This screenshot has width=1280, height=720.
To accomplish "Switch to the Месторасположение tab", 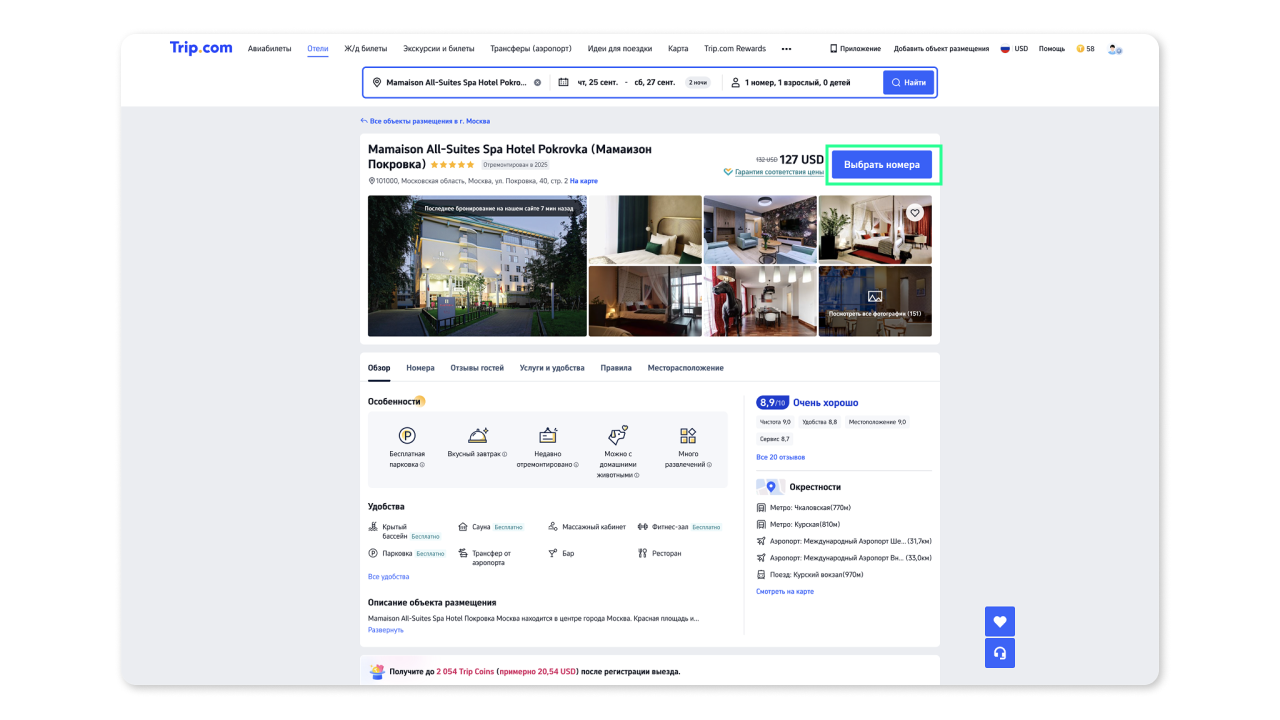I will pos(685,368).
